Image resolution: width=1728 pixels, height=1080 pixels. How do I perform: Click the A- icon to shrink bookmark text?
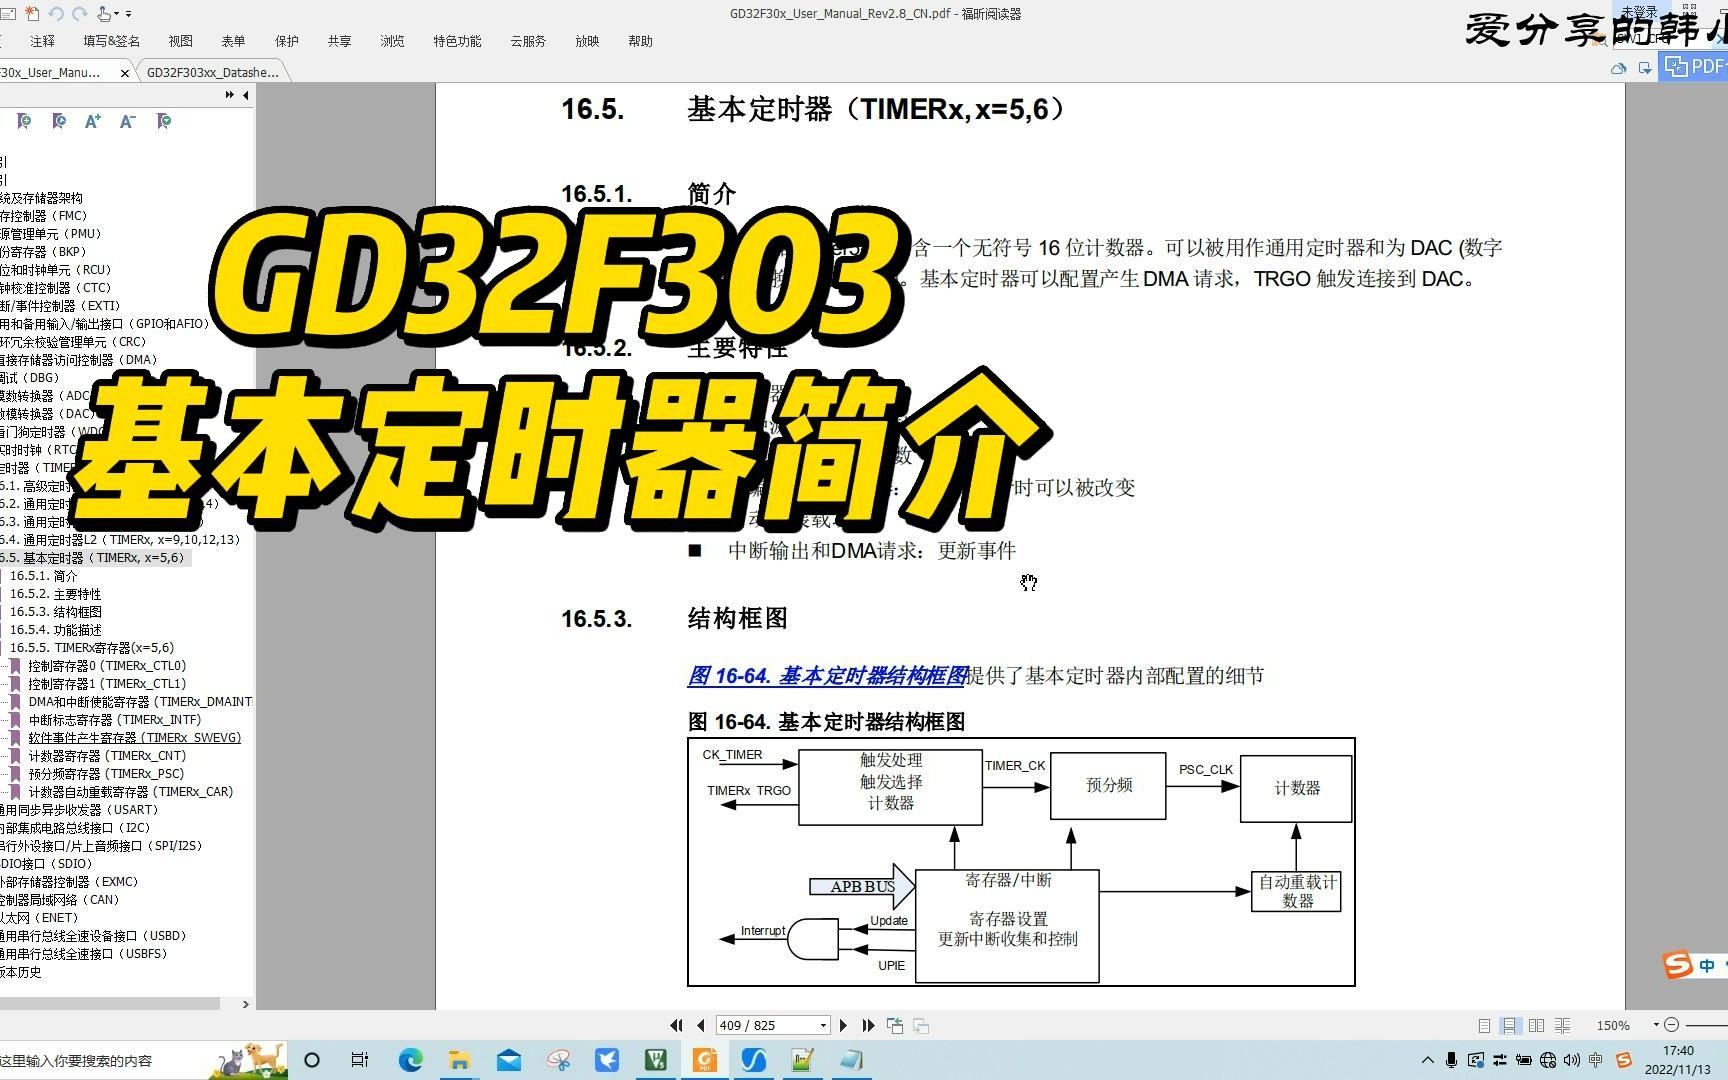126,121
